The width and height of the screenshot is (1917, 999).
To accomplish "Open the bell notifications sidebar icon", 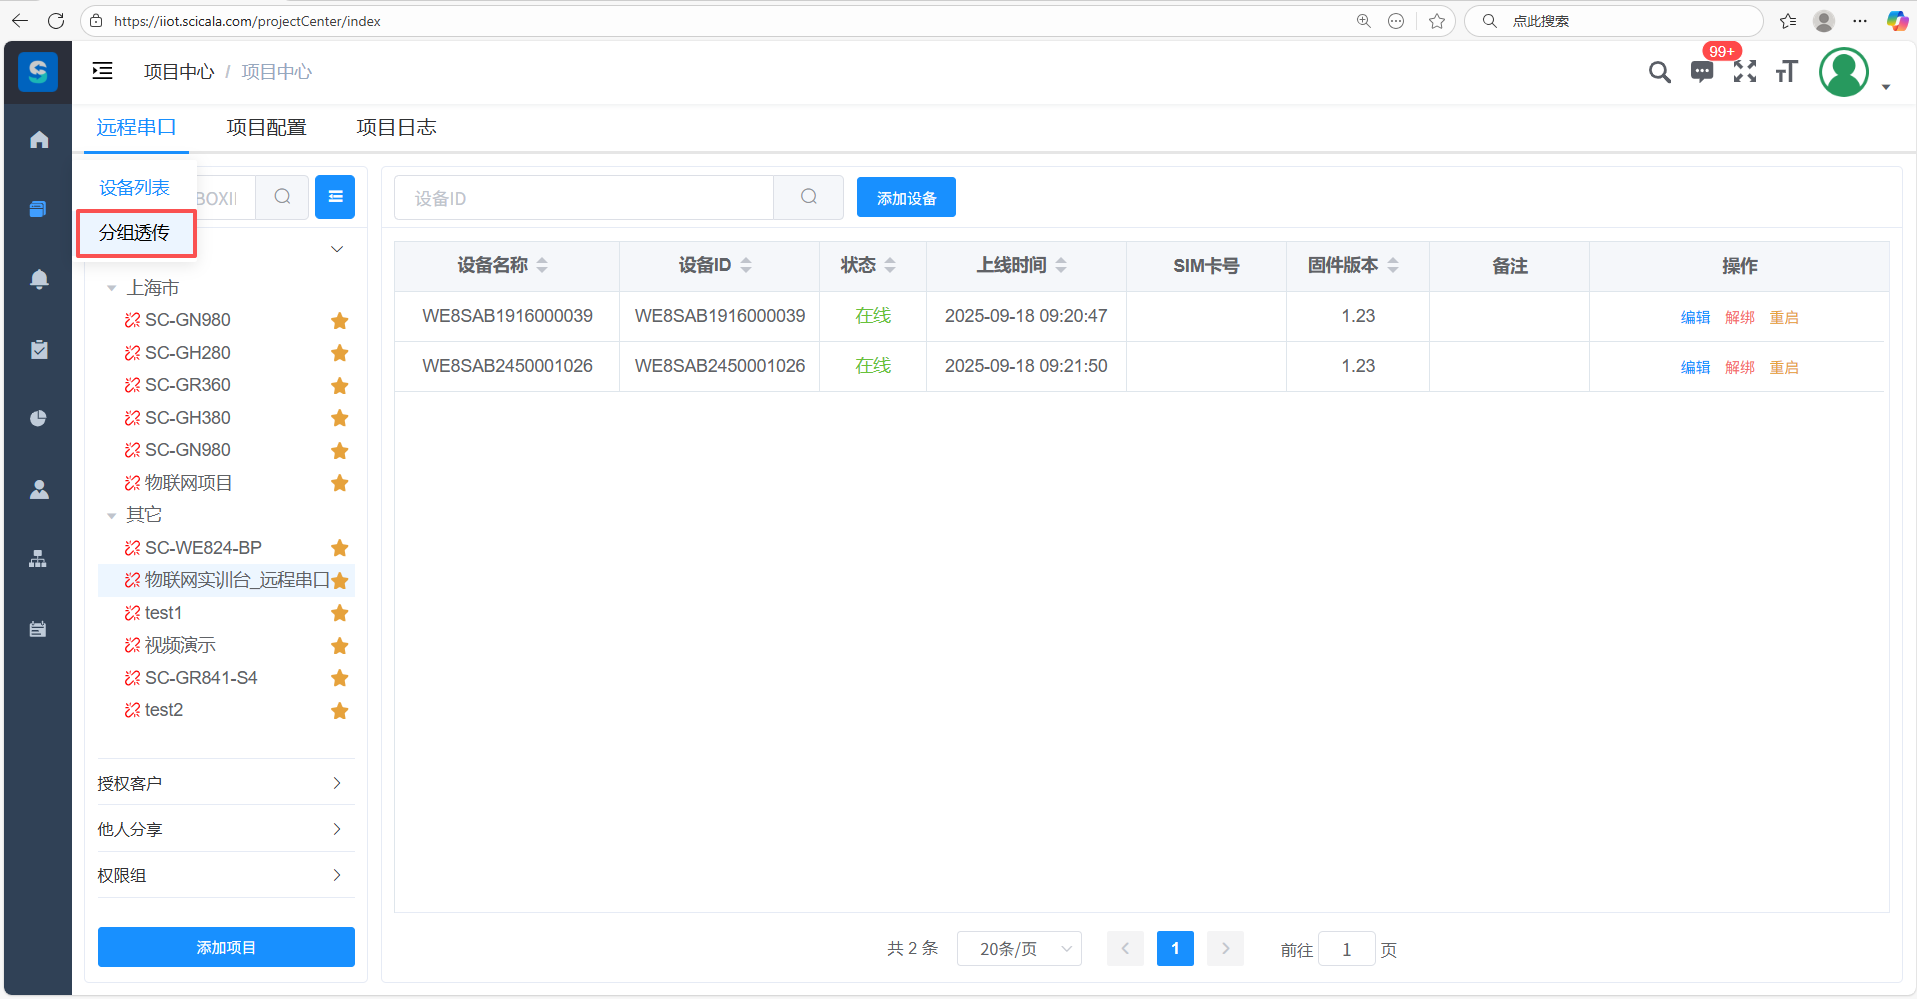I will pyautogui.click(x=39, y=279).
